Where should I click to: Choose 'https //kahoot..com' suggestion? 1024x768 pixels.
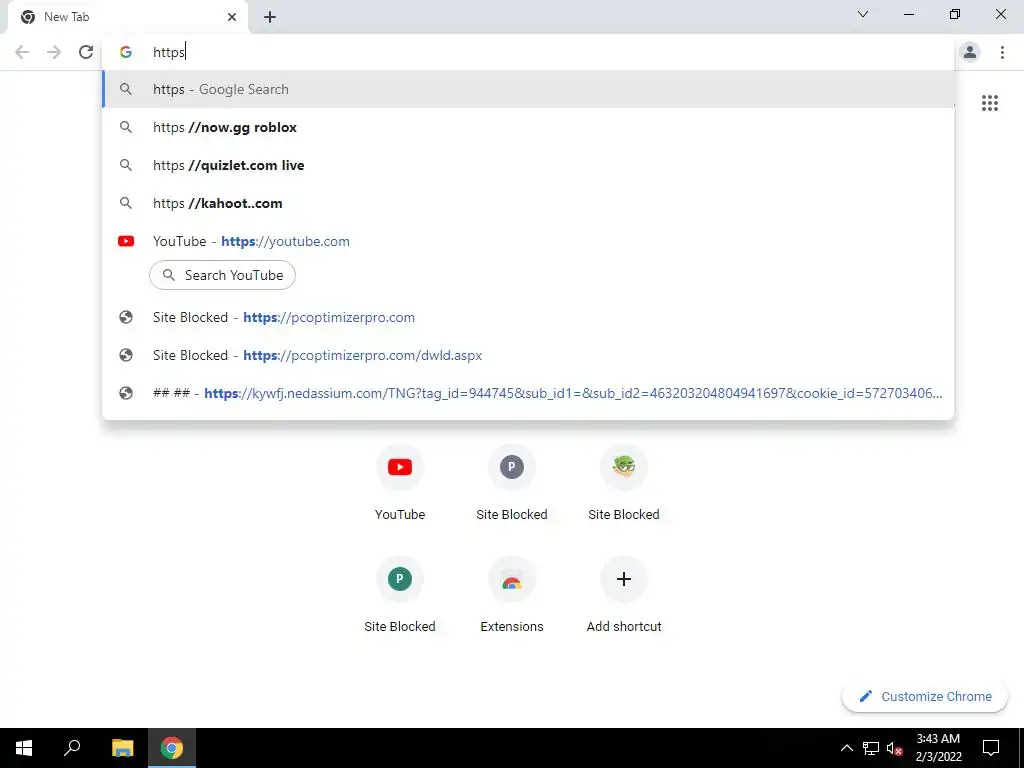[528, 203]
